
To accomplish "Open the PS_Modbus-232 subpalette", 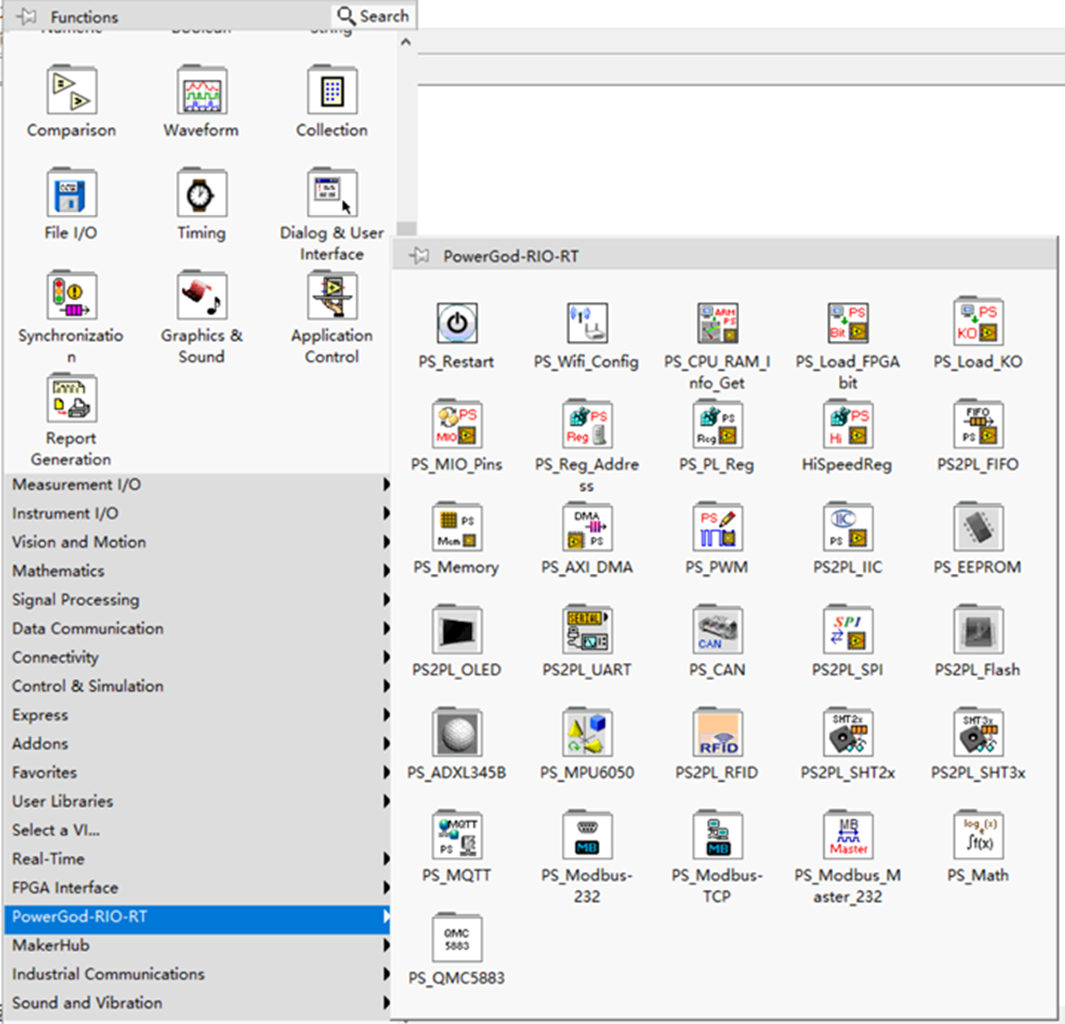I will pyautogui.click(x=587, y=834).
